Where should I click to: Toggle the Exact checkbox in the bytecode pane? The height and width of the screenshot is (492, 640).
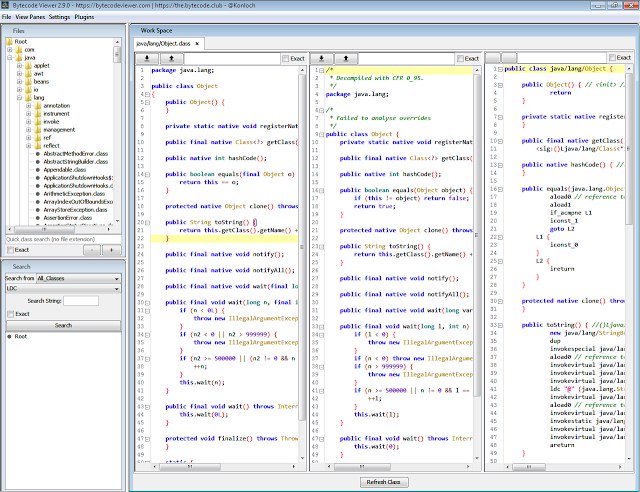pos(612,58)
